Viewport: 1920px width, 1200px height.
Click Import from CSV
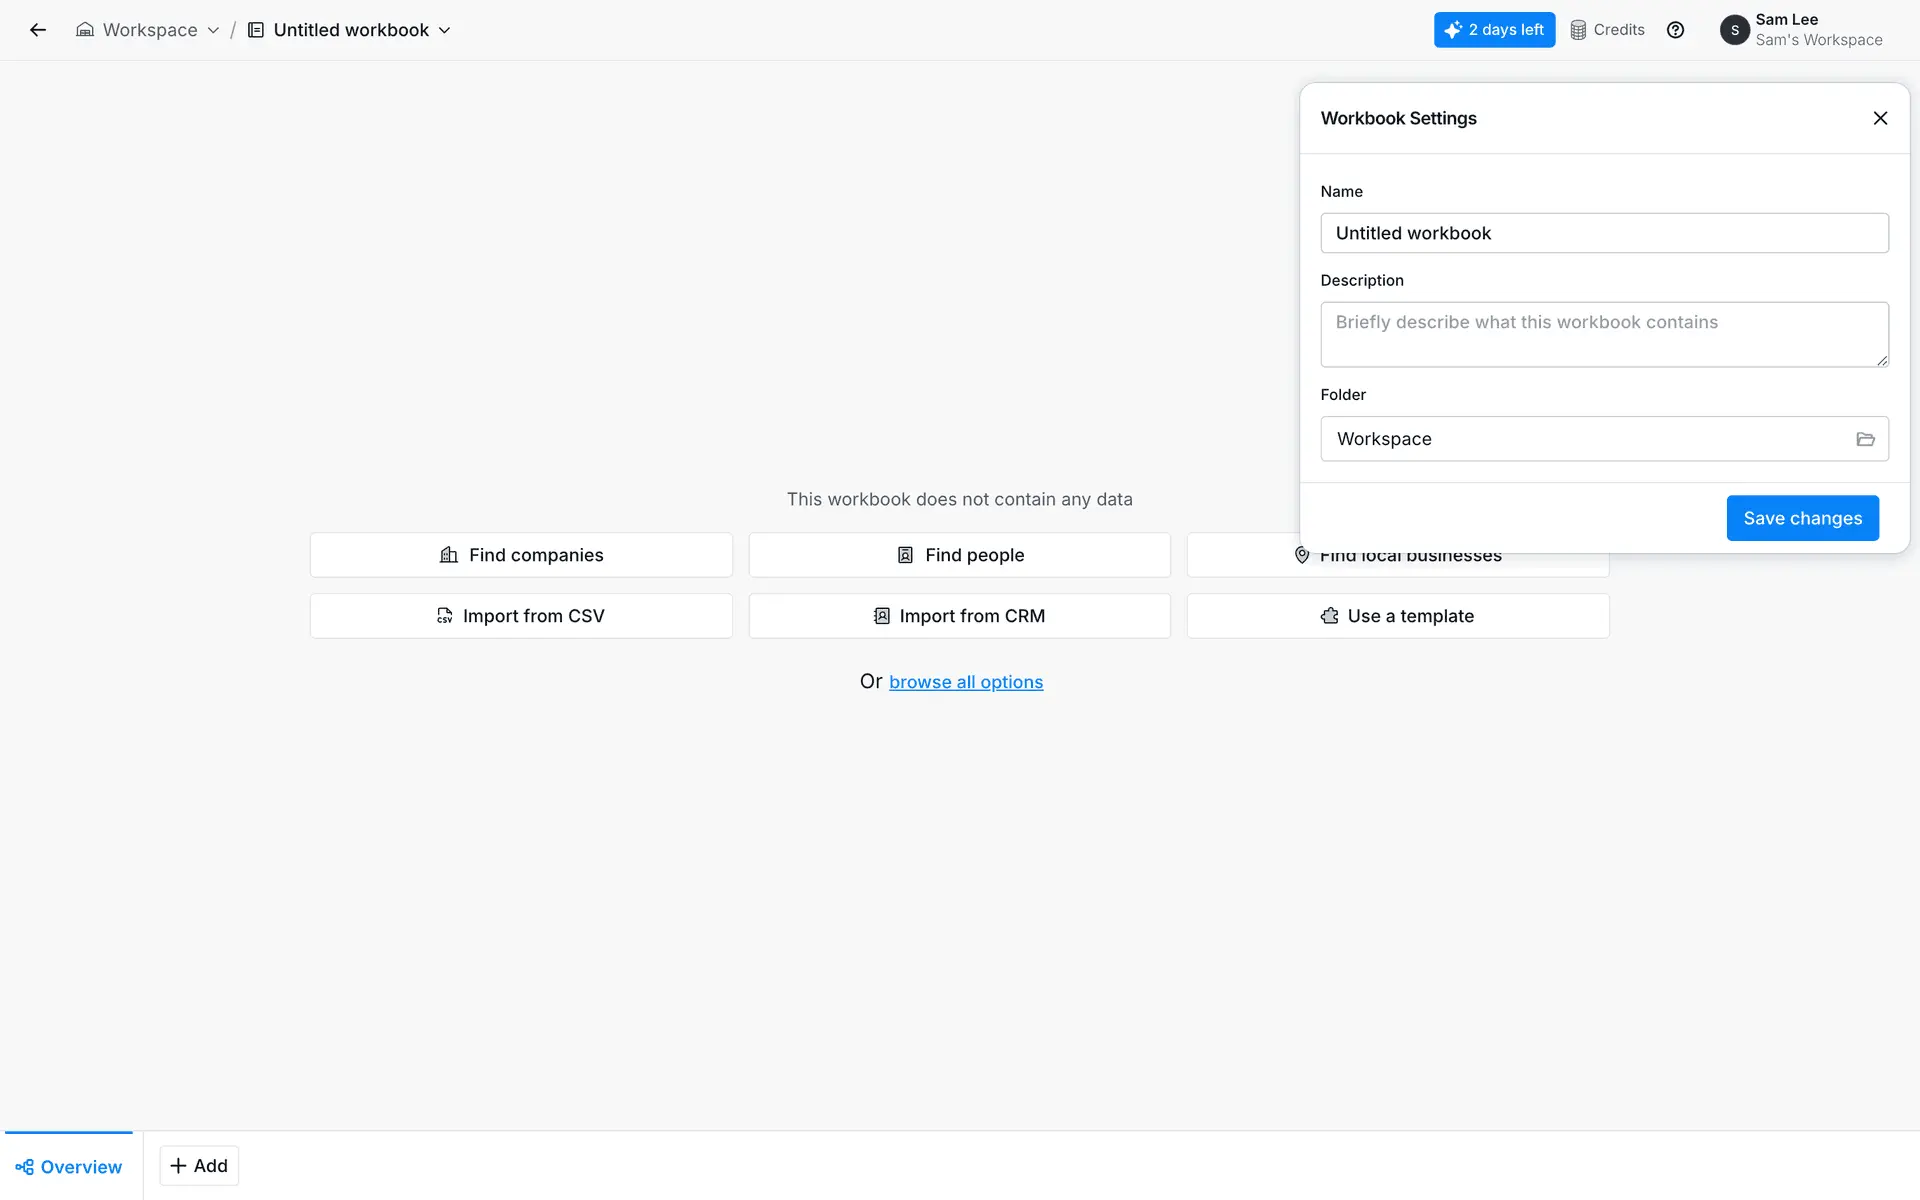tap(521, 616)
